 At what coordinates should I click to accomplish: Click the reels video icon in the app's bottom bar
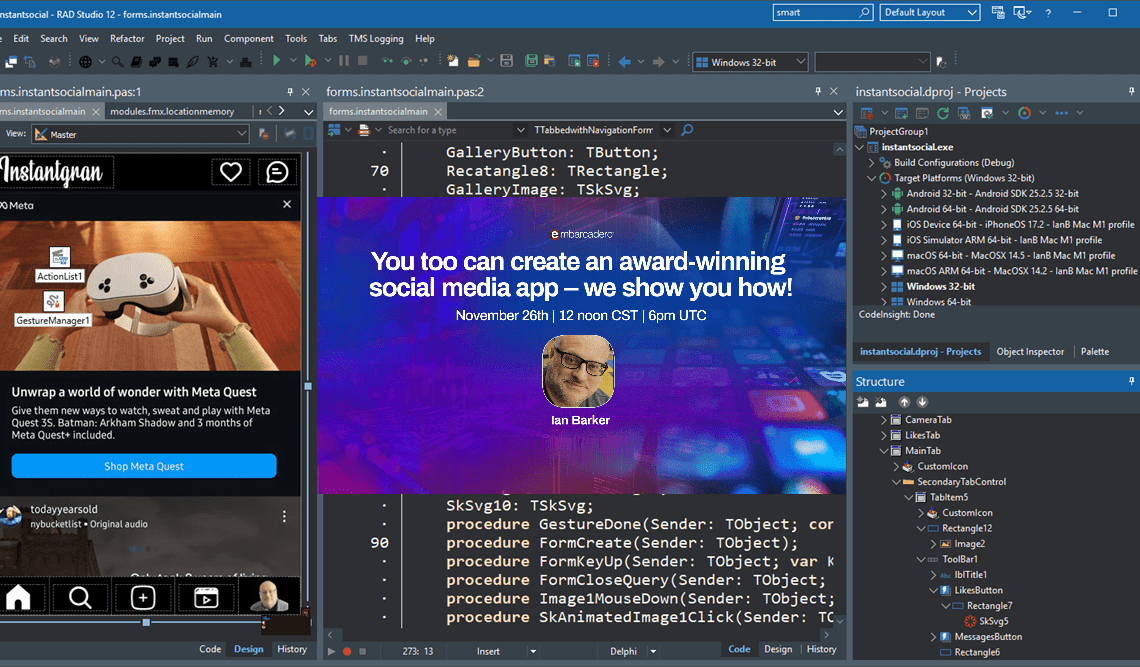[206, 598]
